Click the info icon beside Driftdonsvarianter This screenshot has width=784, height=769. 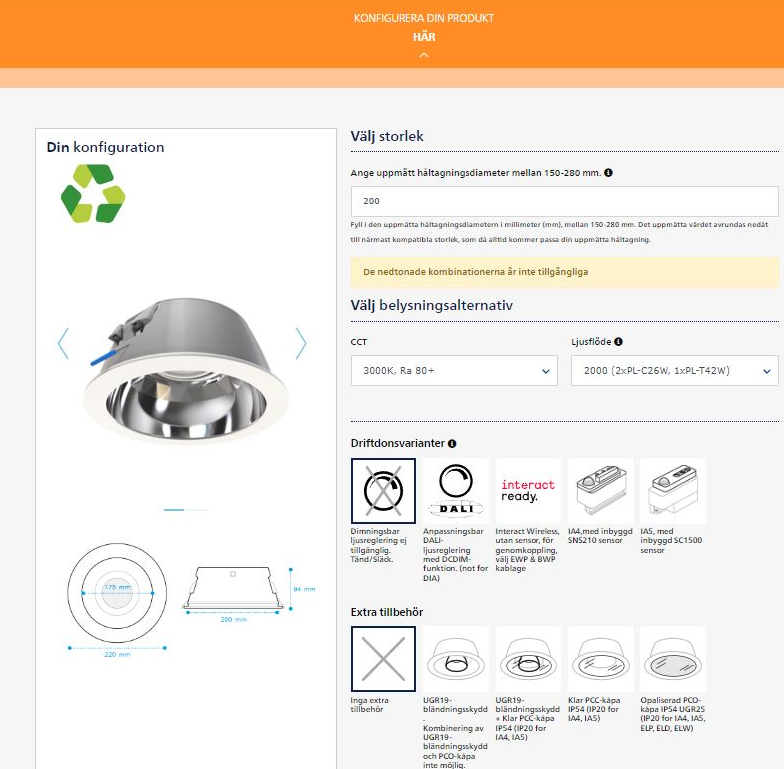452,444
